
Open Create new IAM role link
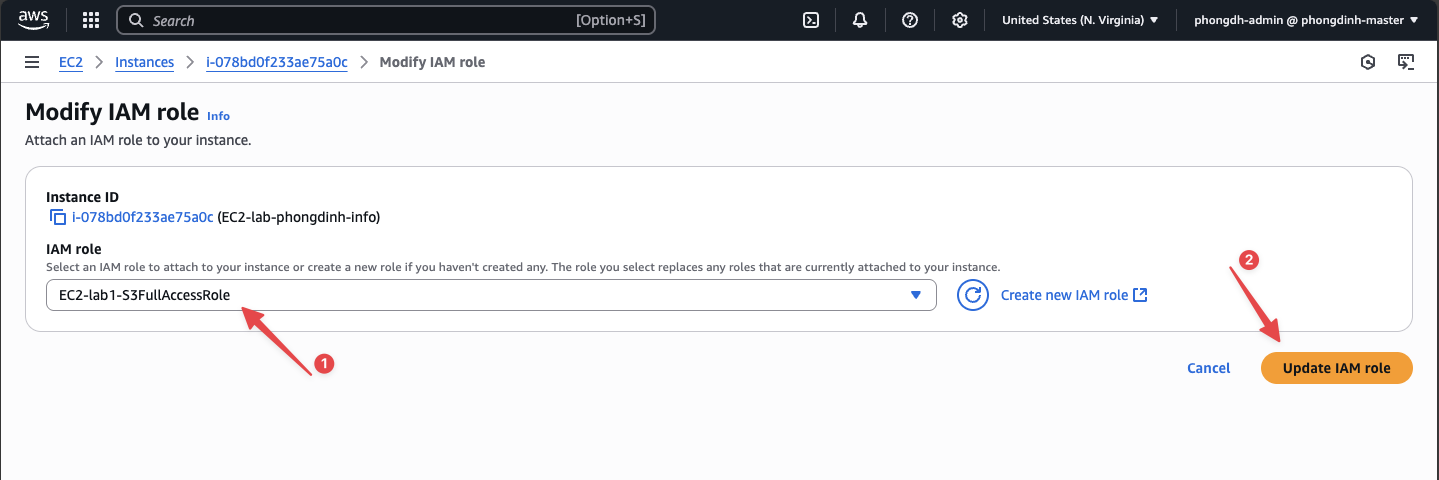coord(1074,295)
